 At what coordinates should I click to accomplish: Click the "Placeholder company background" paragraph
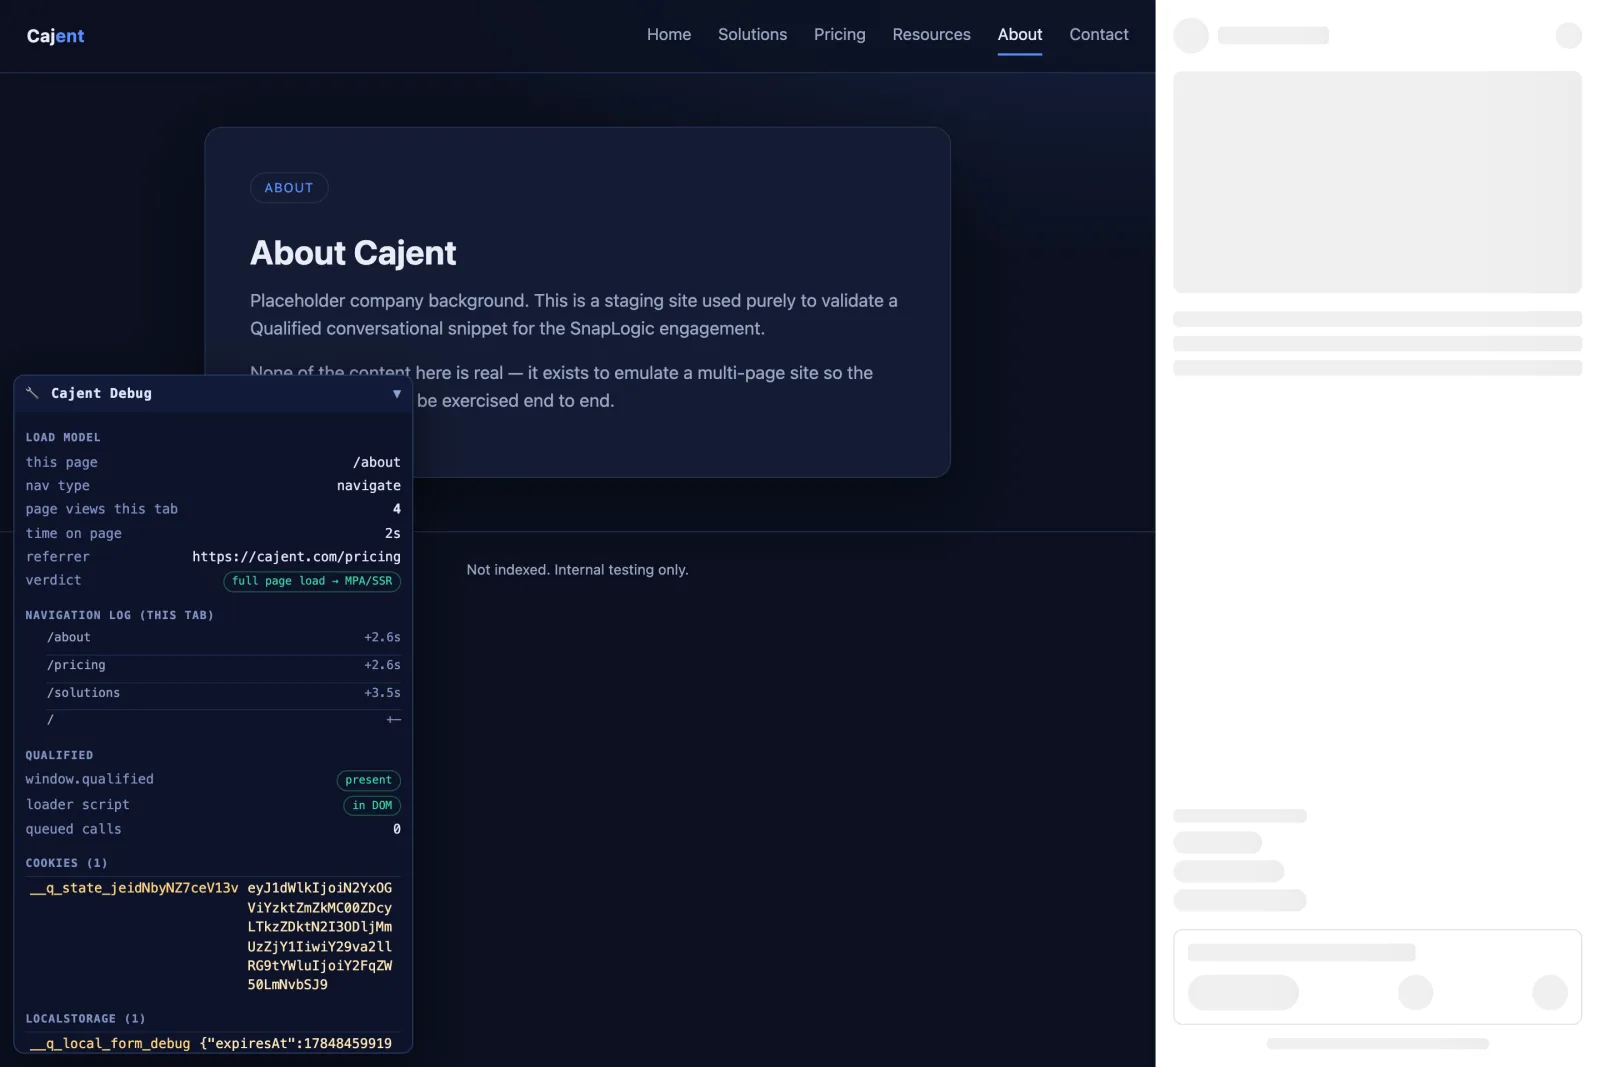[574, 314]
